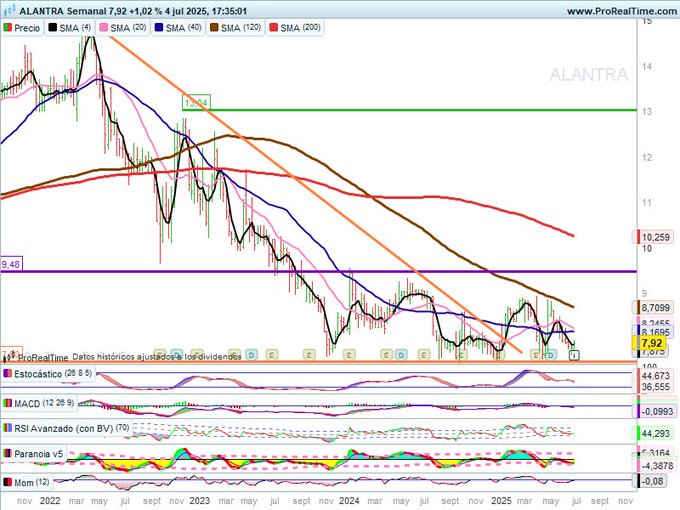Click the info 'i' marker on the latest bar

pos(574,356)
